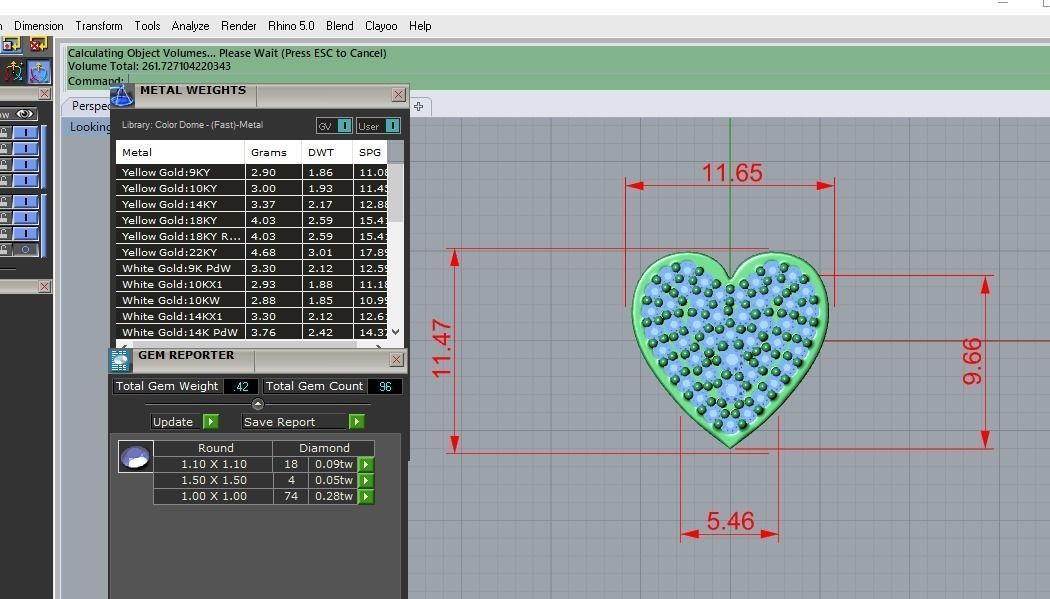
Task: Open the Render menu
Action: [x=238, y=26]
